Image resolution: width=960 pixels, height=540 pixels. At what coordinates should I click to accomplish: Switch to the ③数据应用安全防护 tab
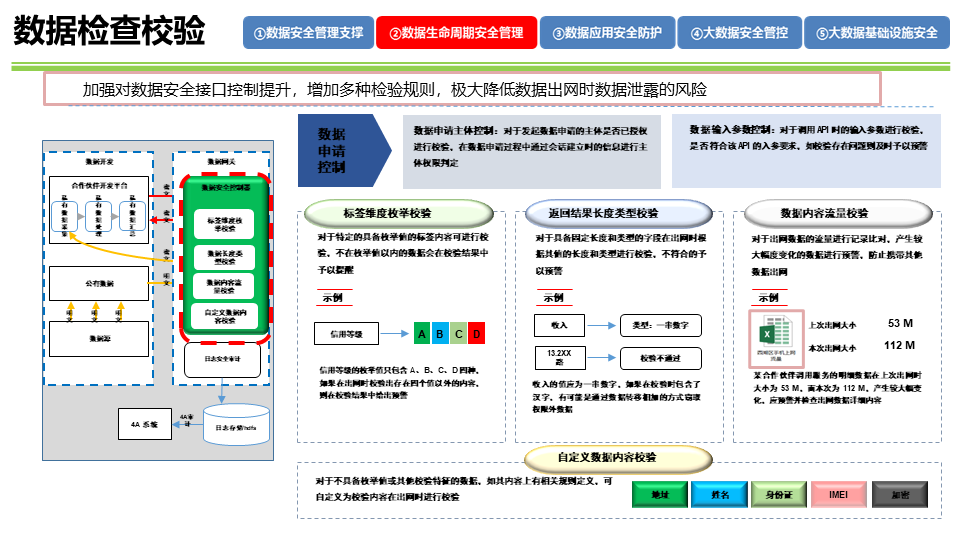pos(607,32)
